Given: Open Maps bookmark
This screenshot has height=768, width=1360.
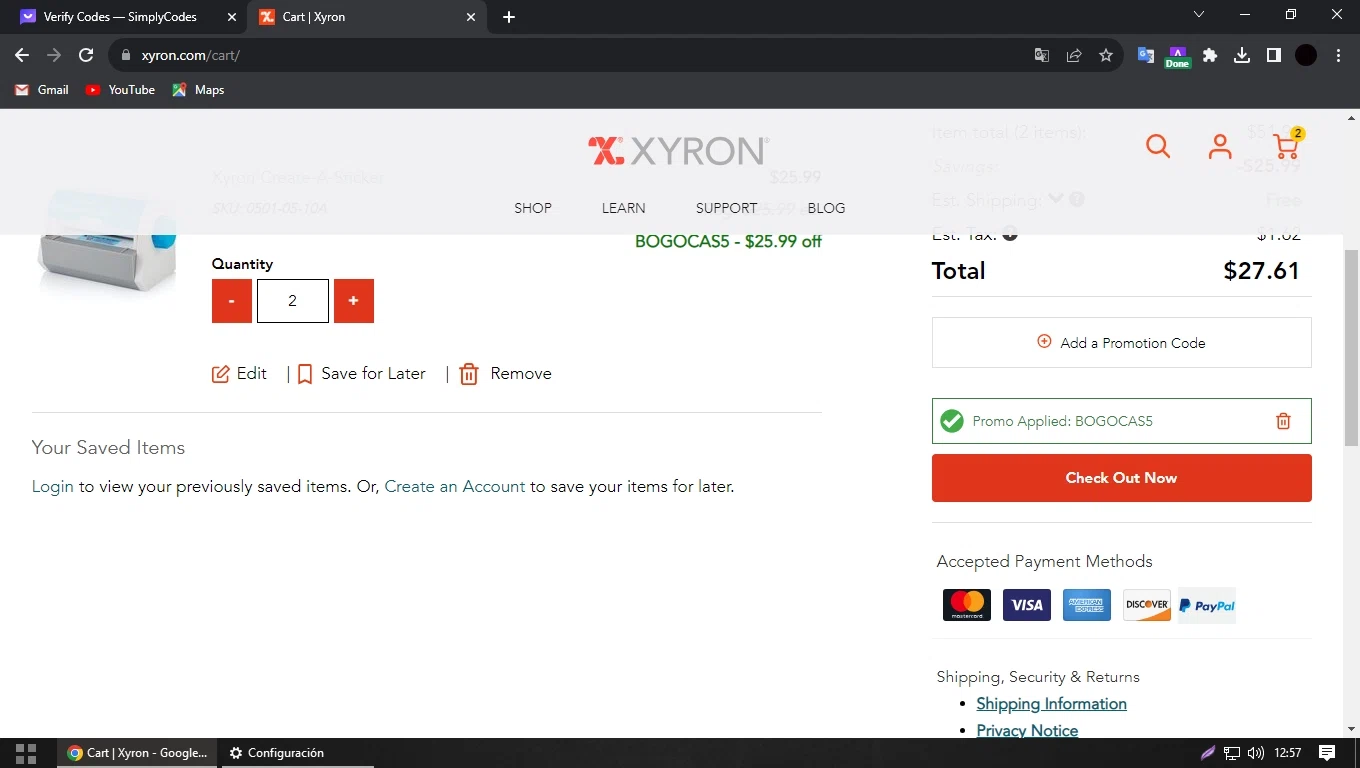Looking at the screenshot, I should tap(198, 90).
